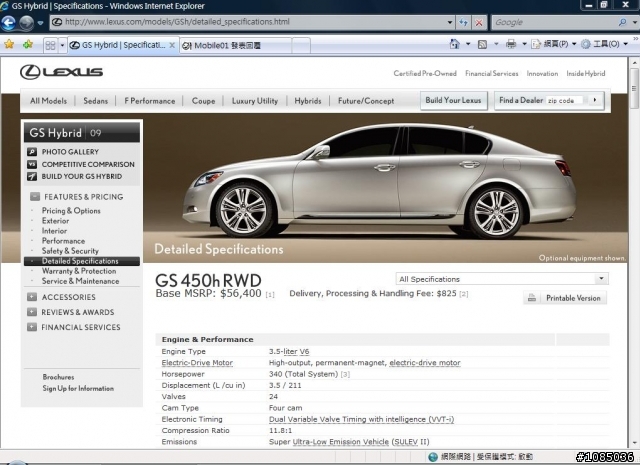Open the Home icon dropdown arrow
The image size is (640, 465).
pos(468,44)
